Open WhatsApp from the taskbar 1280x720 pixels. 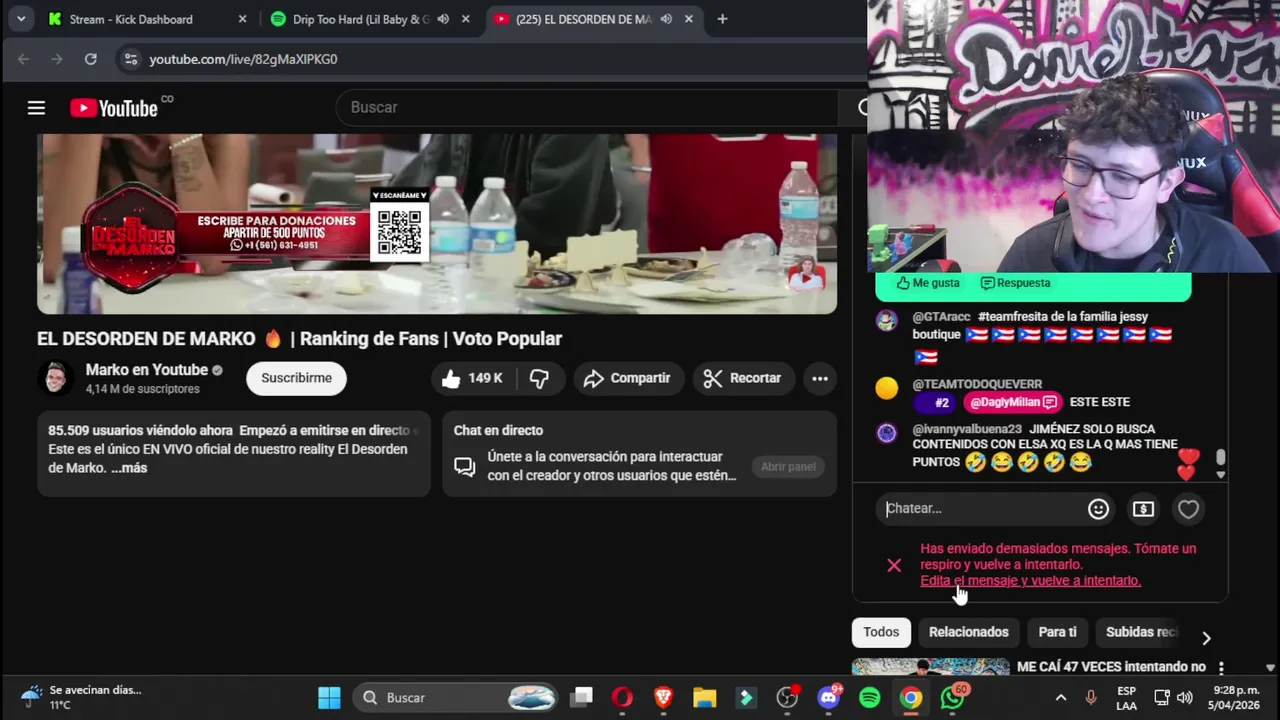coord(952,698)
